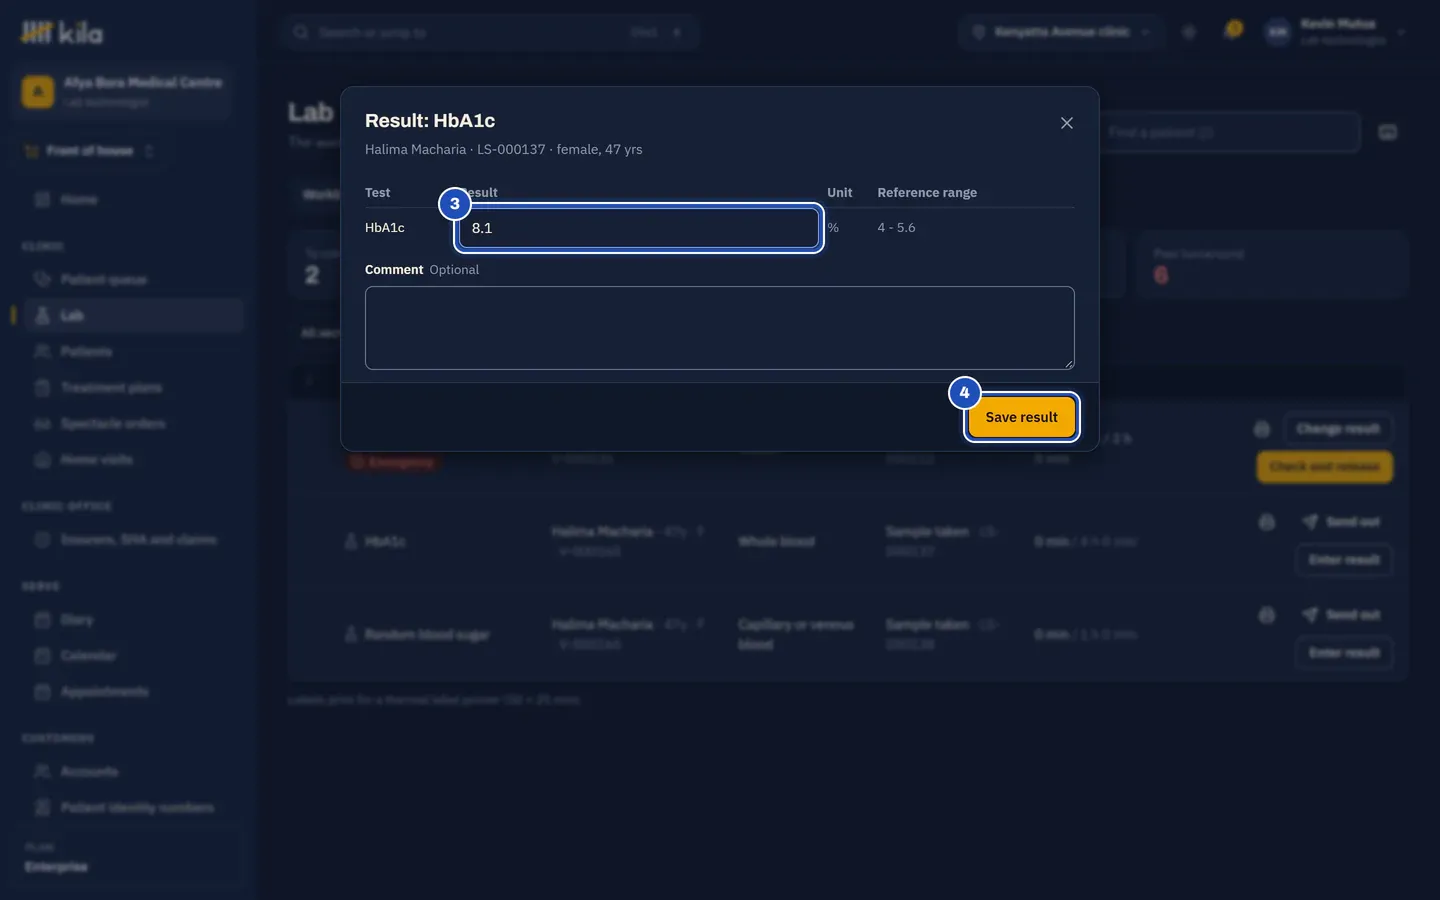Click the Find a patient field
This screenshot has width=1440, height=900.
tap(1229, 132)
